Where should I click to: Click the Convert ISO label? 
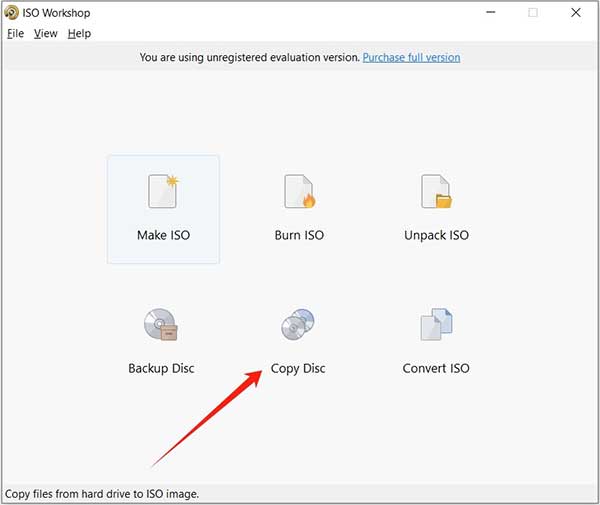[x=436, y=368]
